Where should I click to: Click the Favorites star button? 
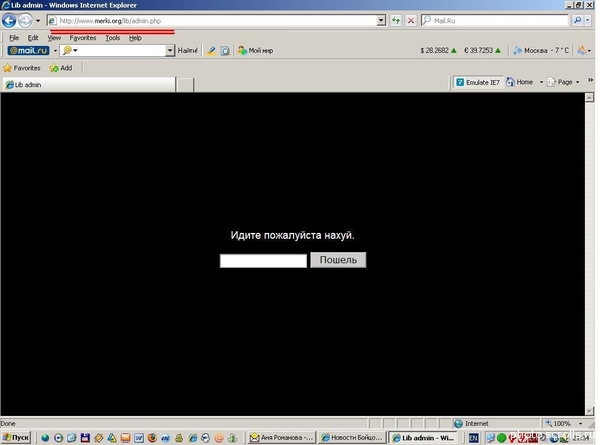click(x=22, y=68)
